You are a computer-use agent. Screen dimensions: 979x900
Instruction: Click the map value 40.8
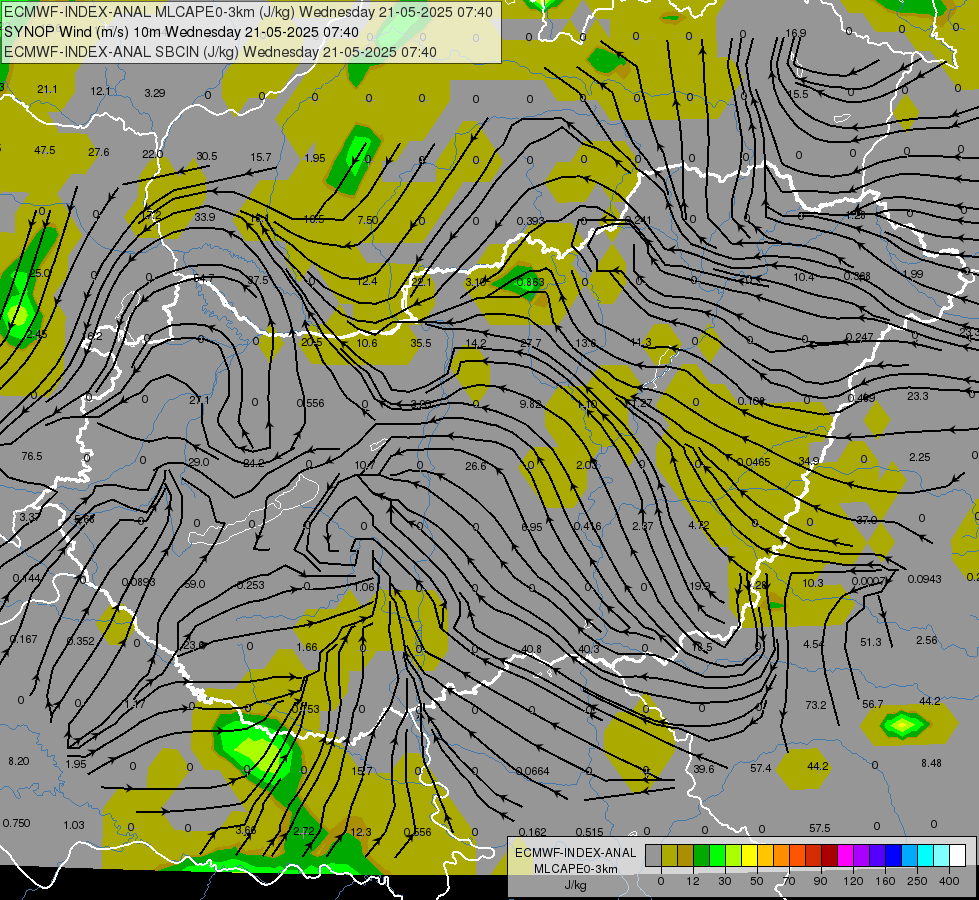pyautogui.click(x=531, y=650)
